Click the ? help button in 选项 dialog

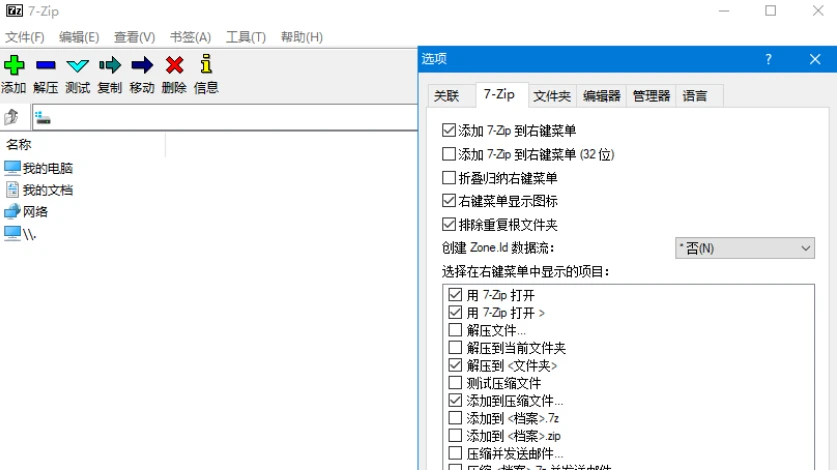point(768,59)
